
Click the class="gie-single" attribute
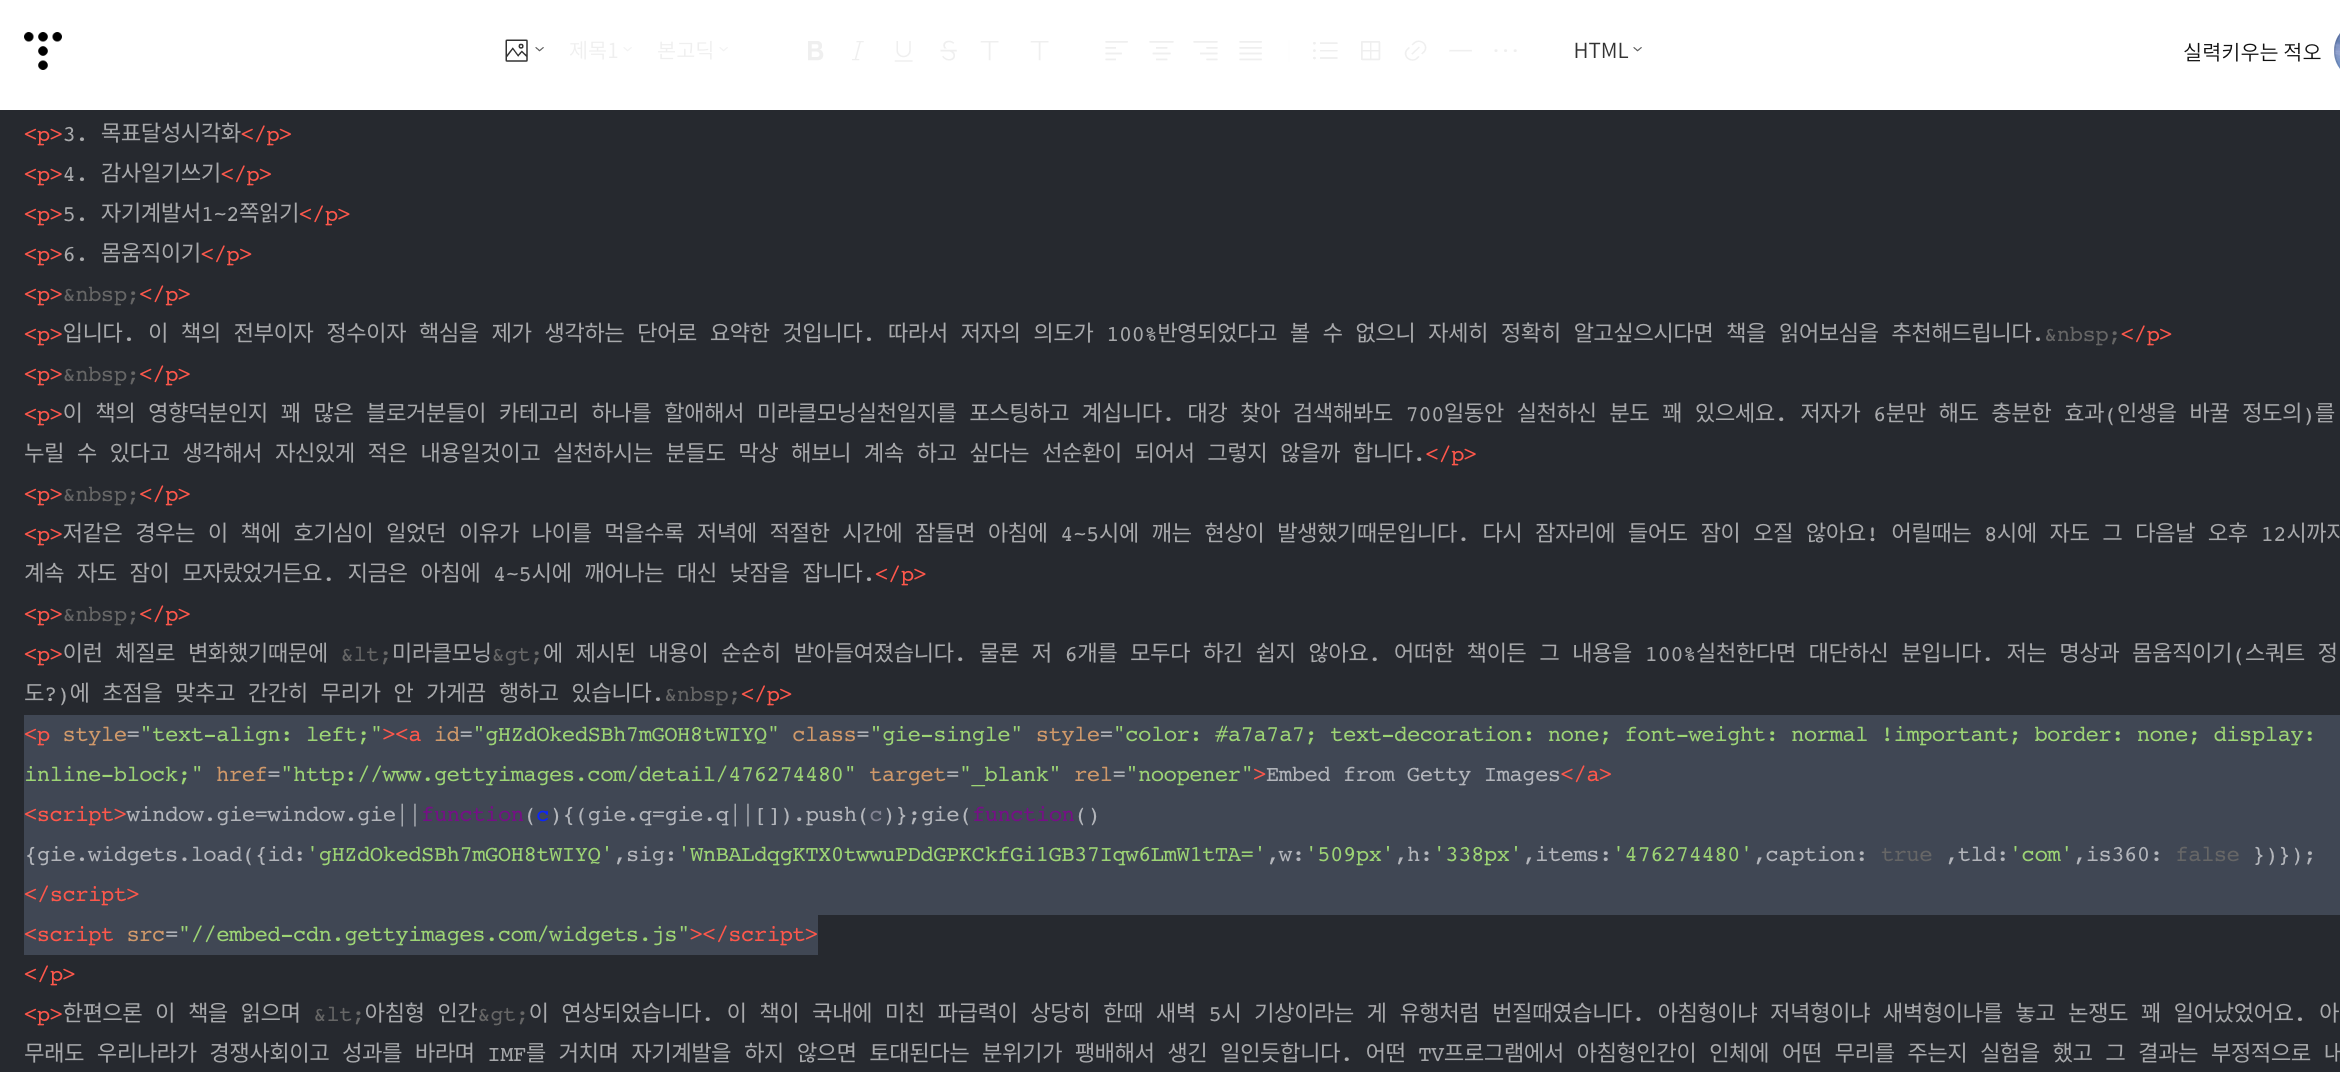(x=907, y=734)
